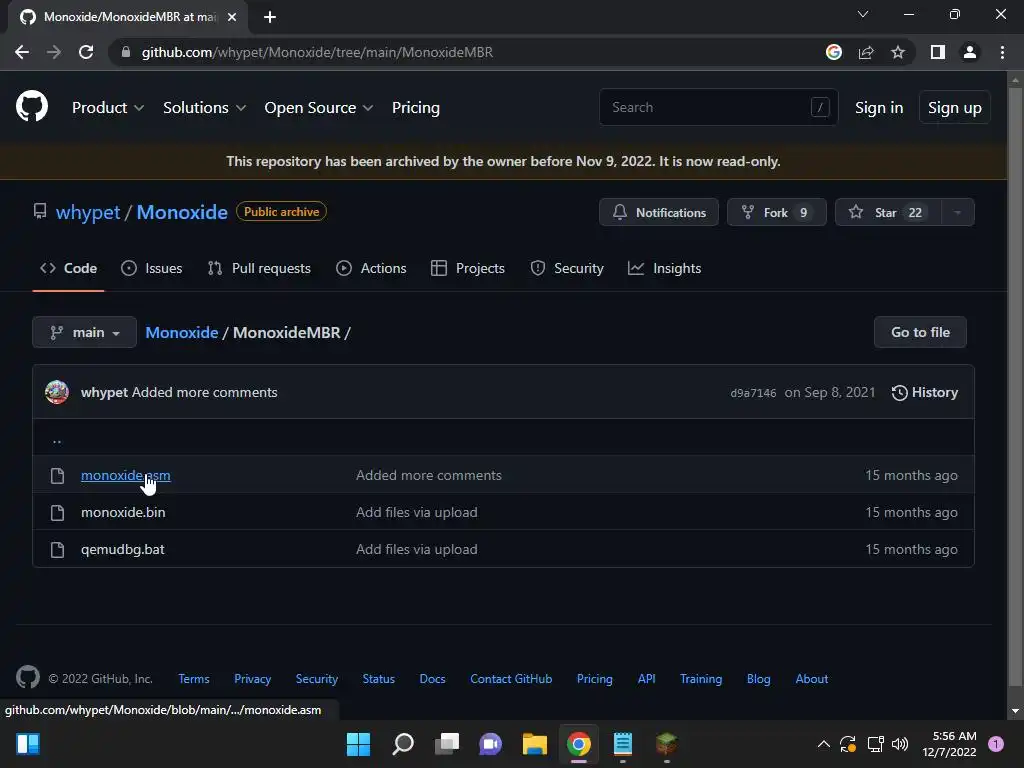Open File Explorer from taskbar
The image size is (1024, 768).
coord(535,744)
